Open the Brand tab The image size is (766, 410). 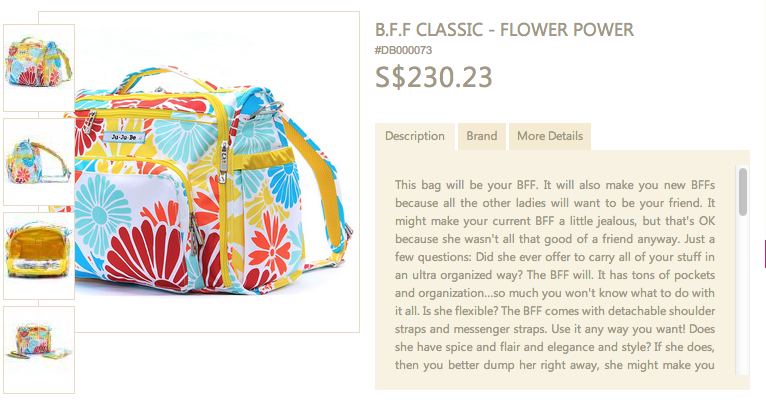coord(481,136)
